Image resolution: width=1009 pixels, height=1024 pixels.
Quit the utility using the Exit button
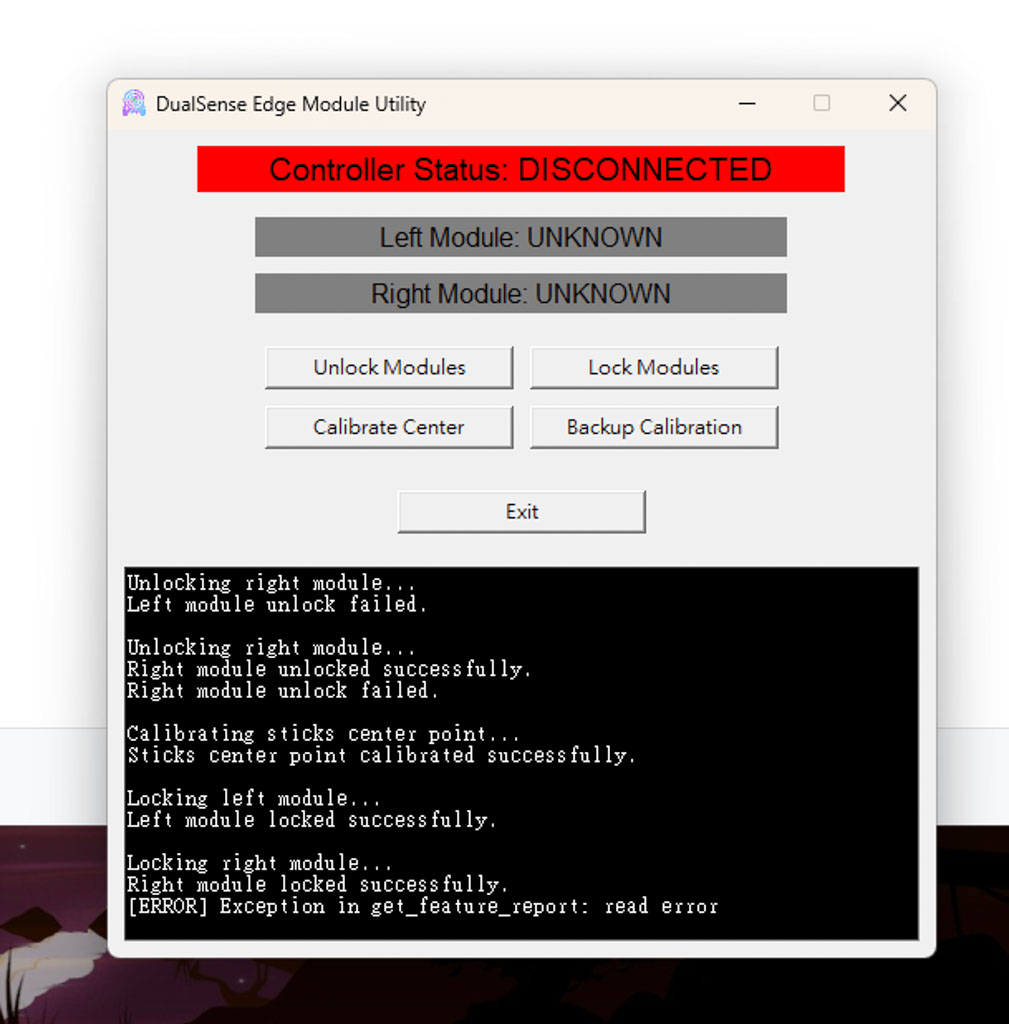tap(521, 512)
